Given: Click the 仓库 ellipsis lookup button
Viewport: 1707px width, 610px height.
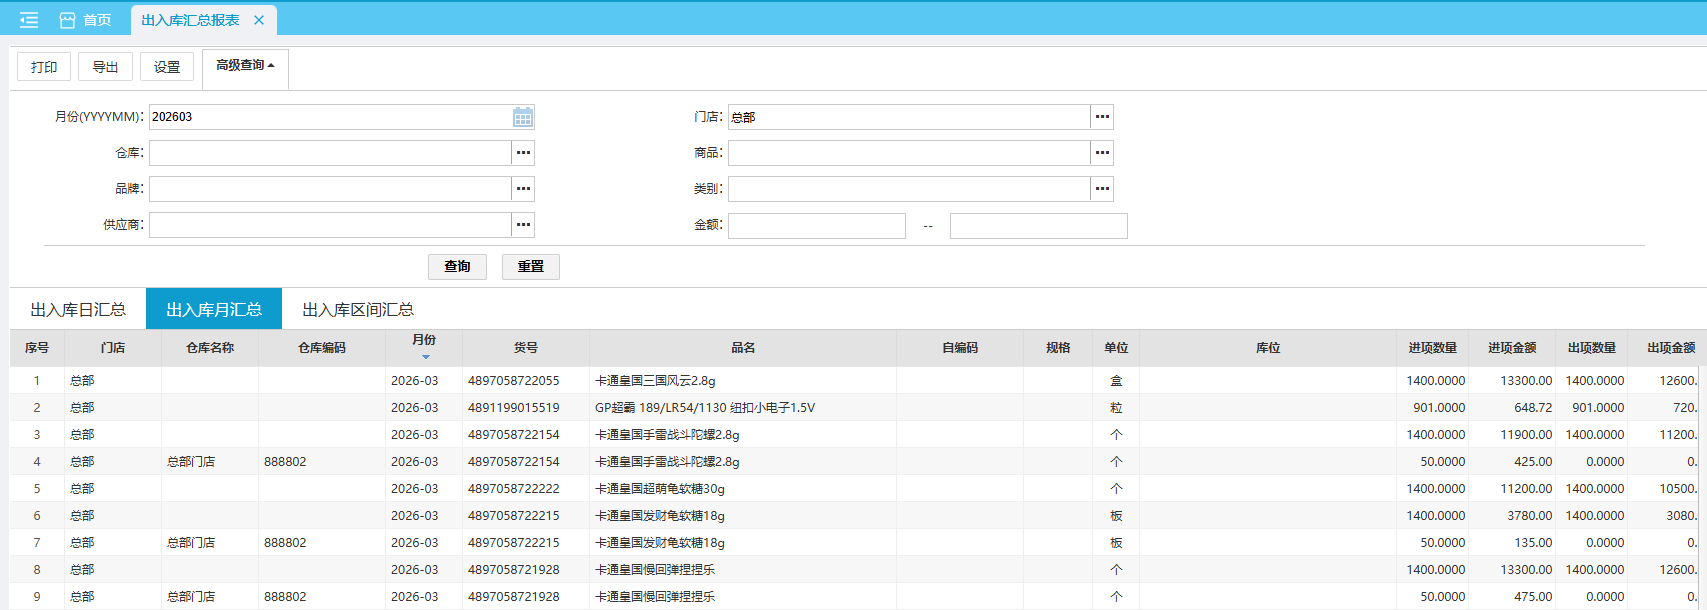Looking at the screenshot, I should [x=523, y=153].
